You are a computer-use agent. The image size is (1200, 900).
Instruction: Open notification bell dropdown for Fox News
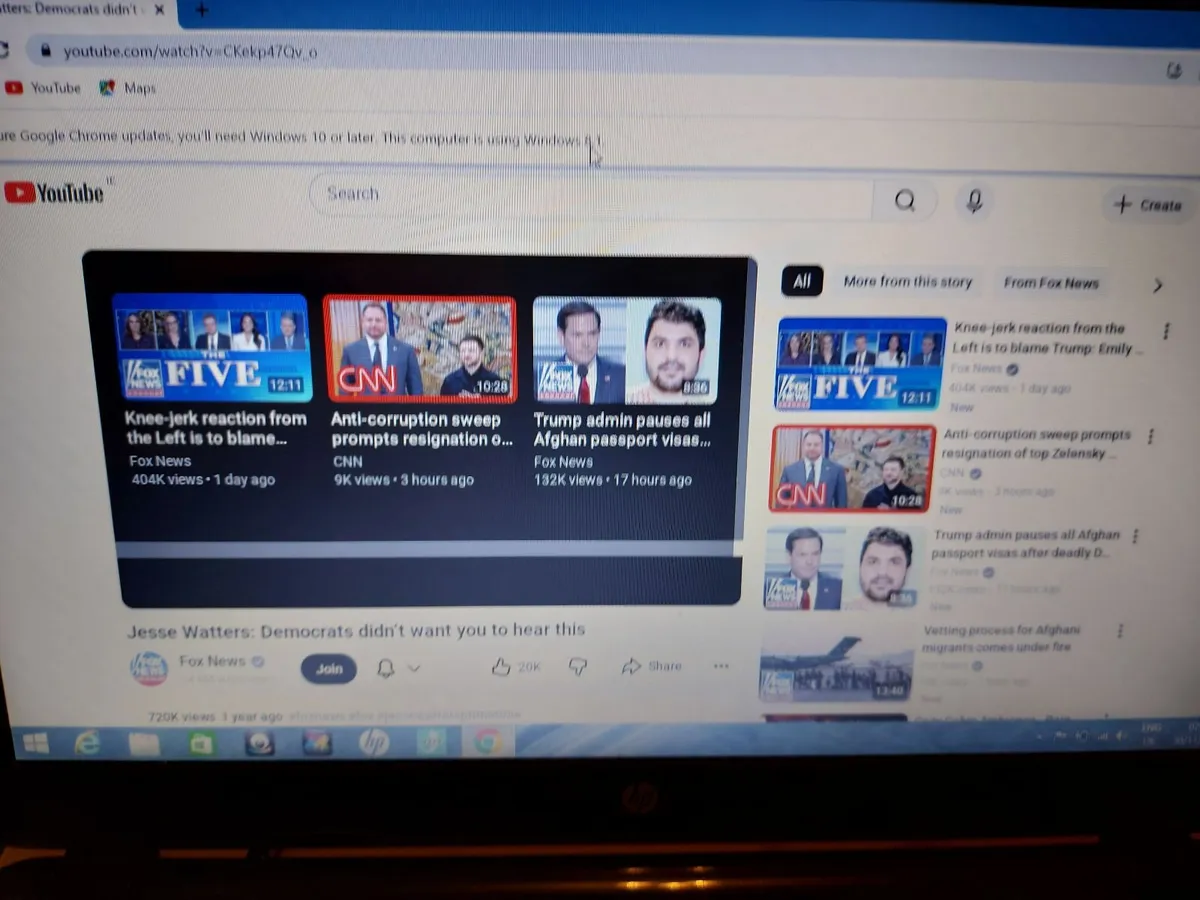[x=397, y=668]
